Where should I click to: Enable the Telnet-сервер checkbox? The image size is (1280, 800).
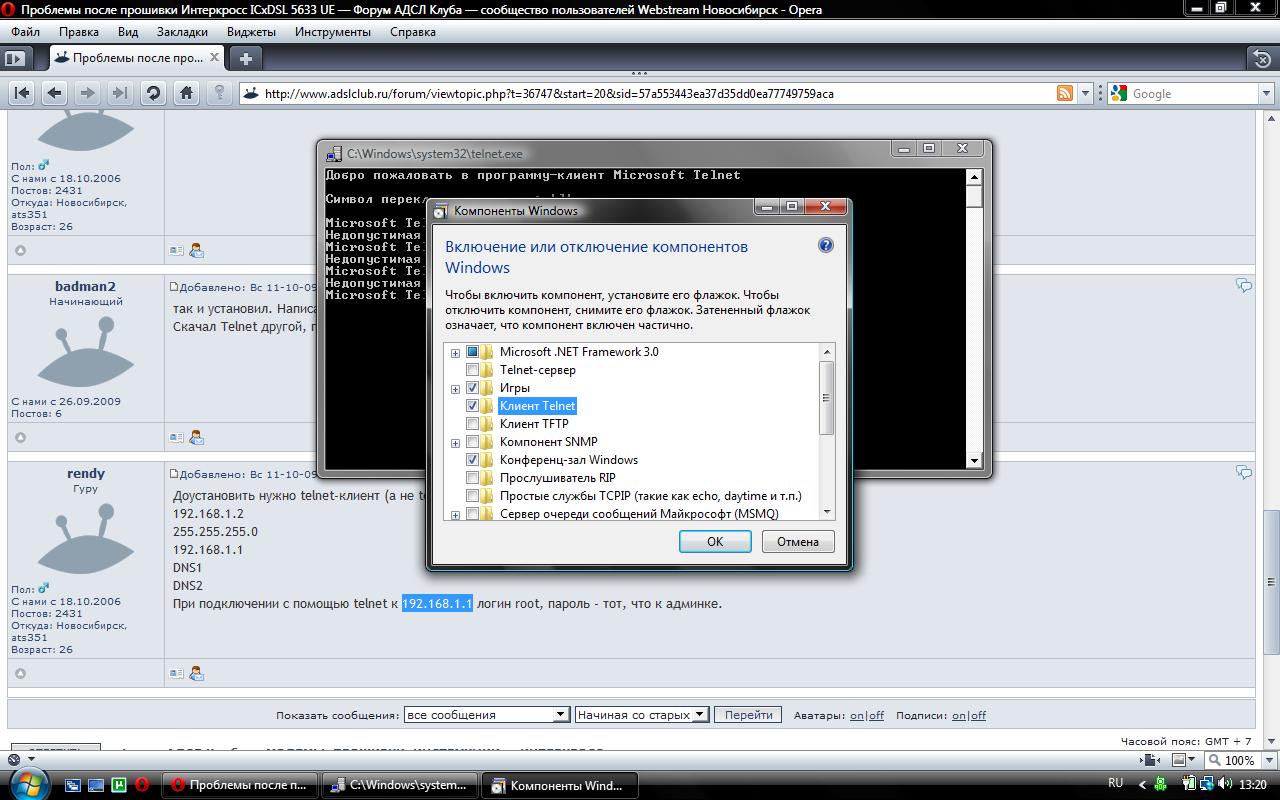[473, 370]
